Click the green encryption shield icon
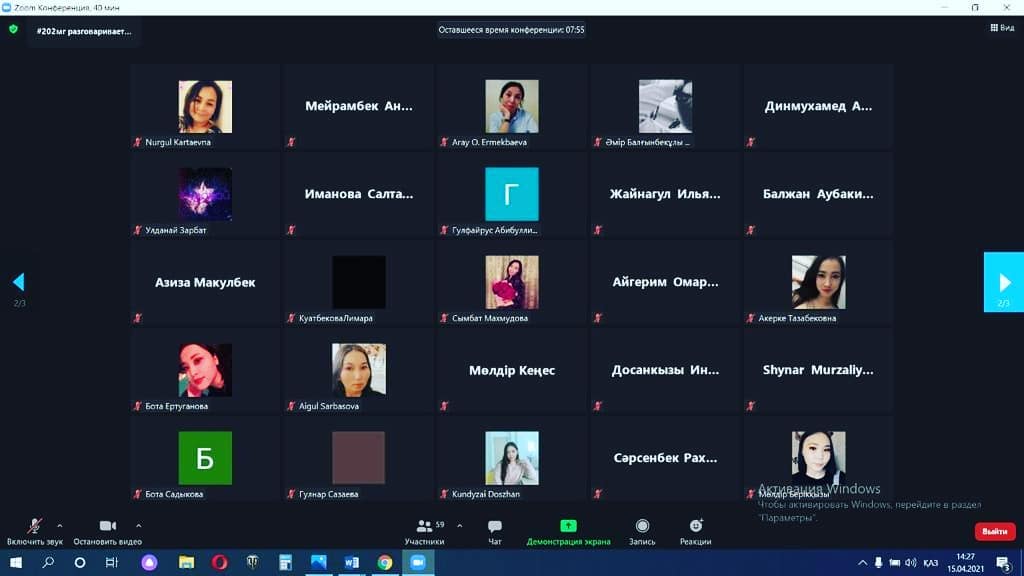This screenshot has width=1024, height=576. pyautogui.click(x=13, y=30)
